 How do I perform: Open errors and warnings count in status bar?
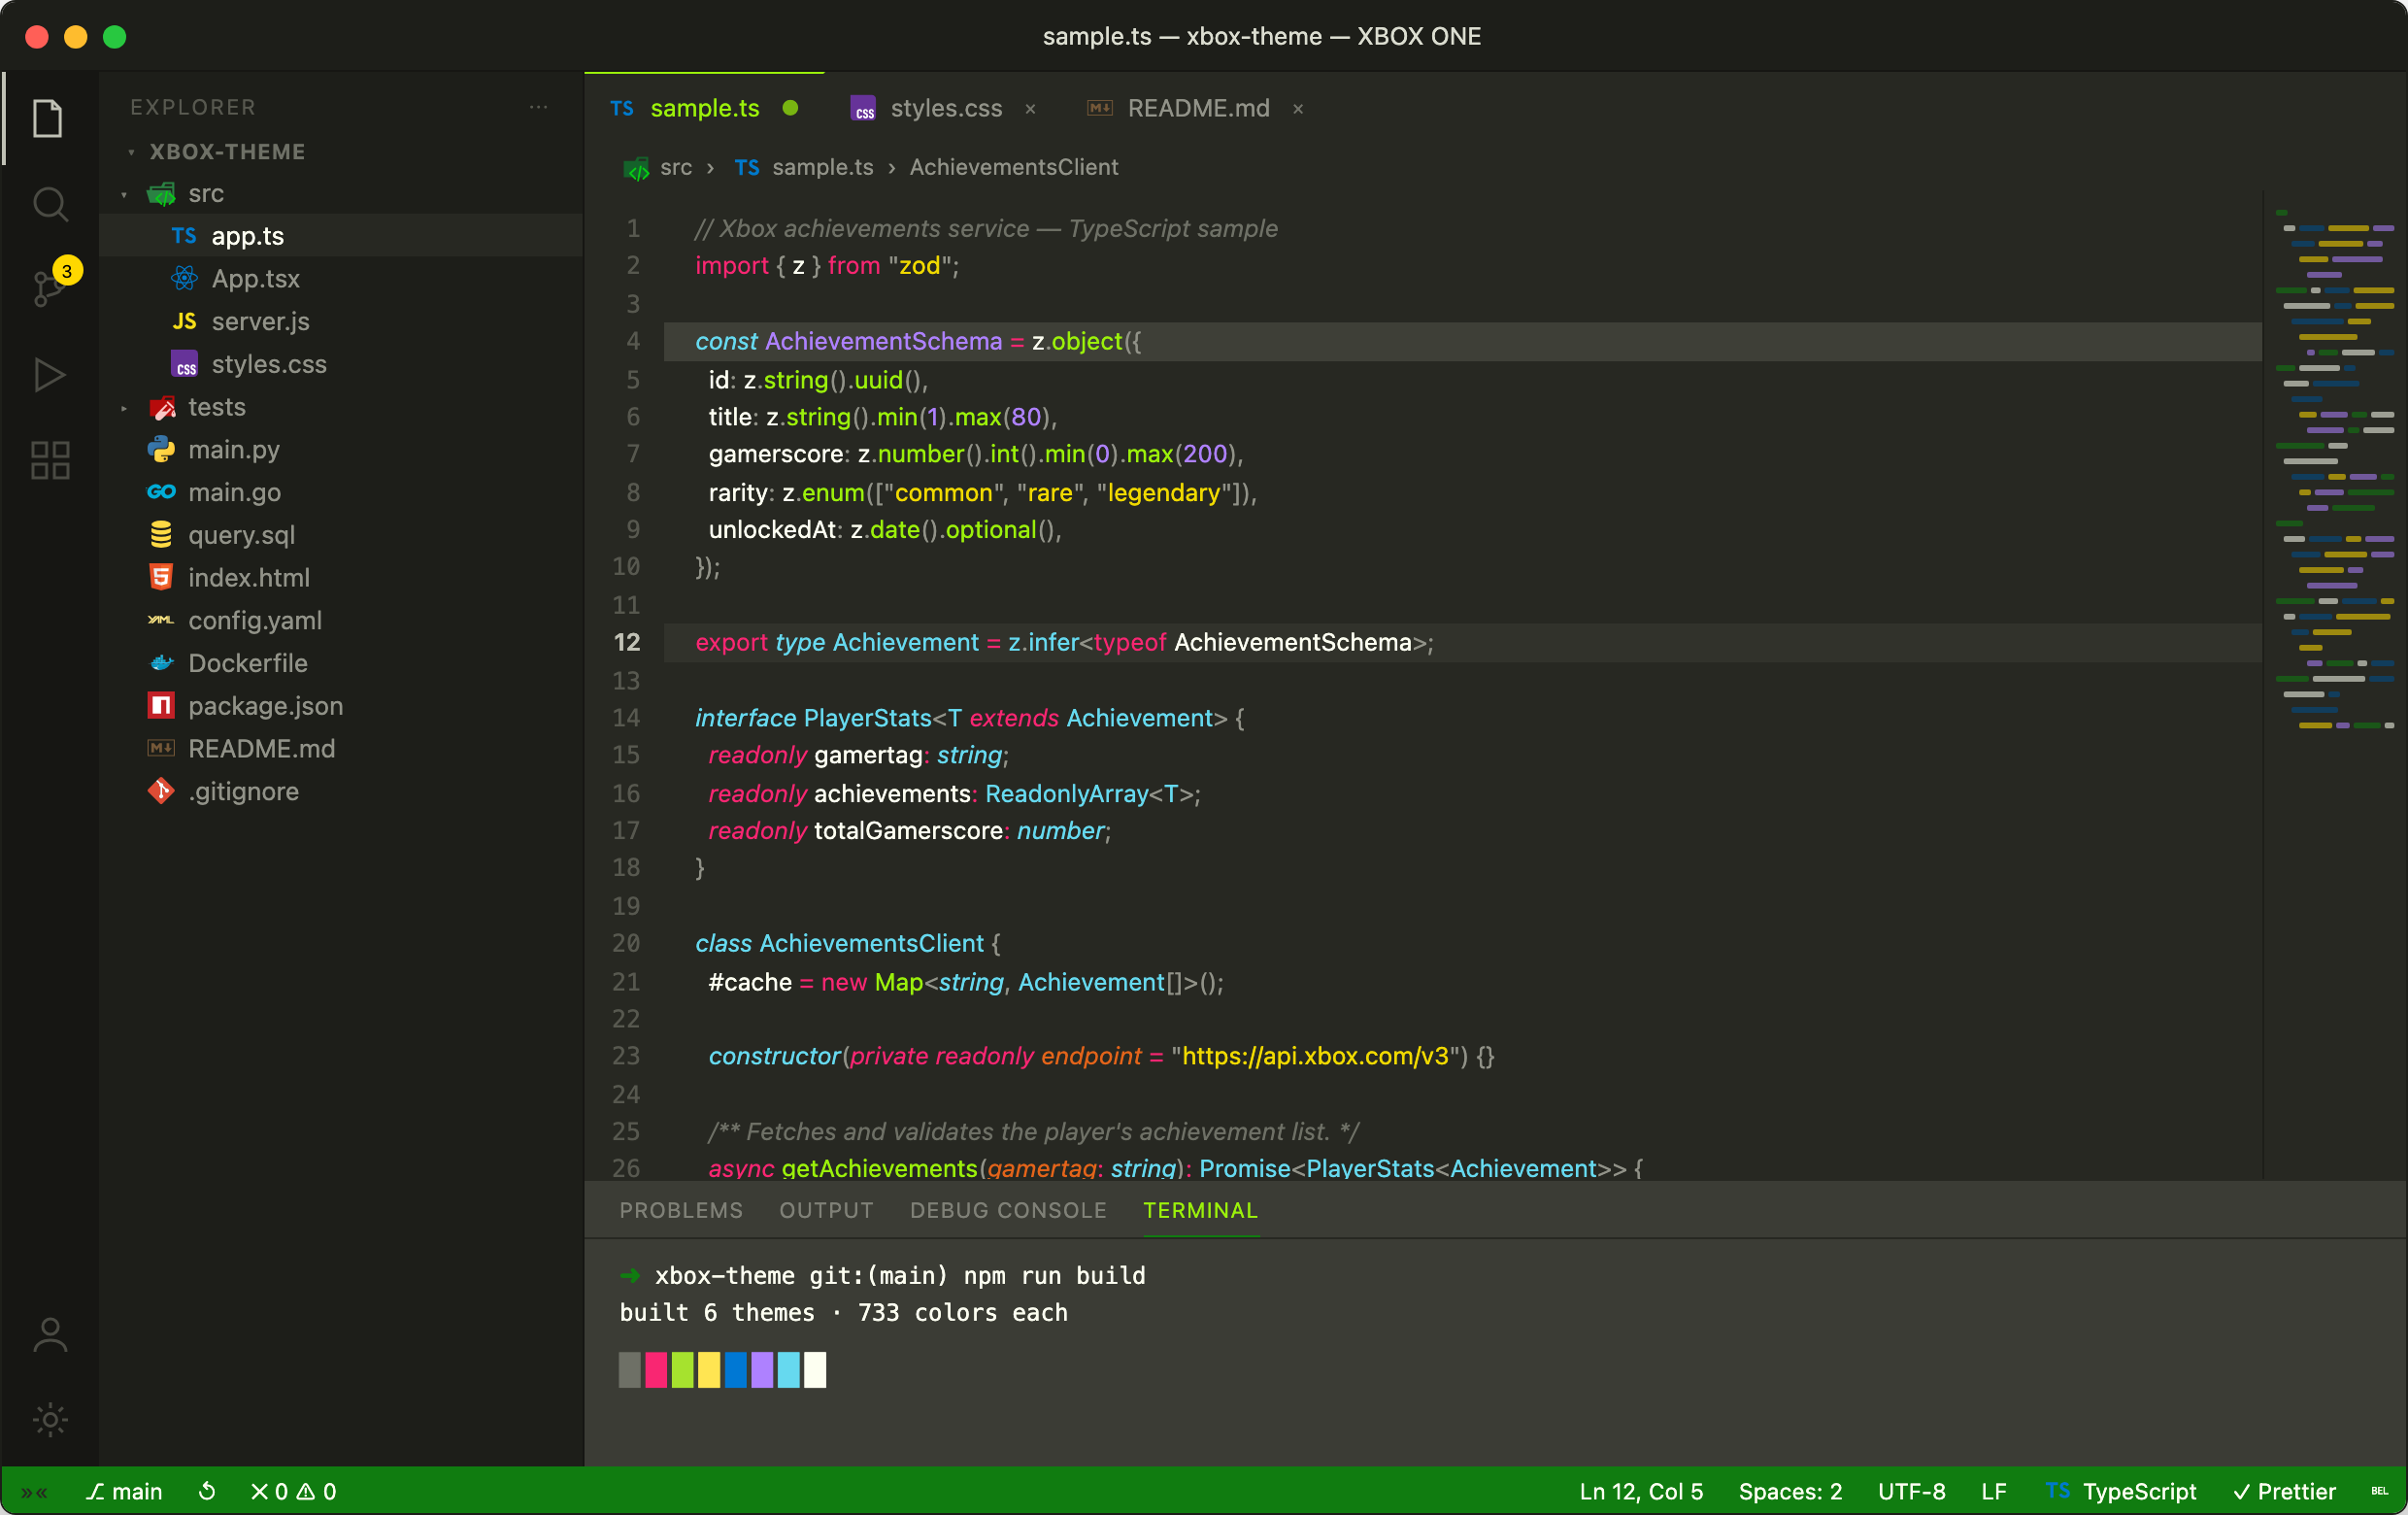(x=293, y=1492)
